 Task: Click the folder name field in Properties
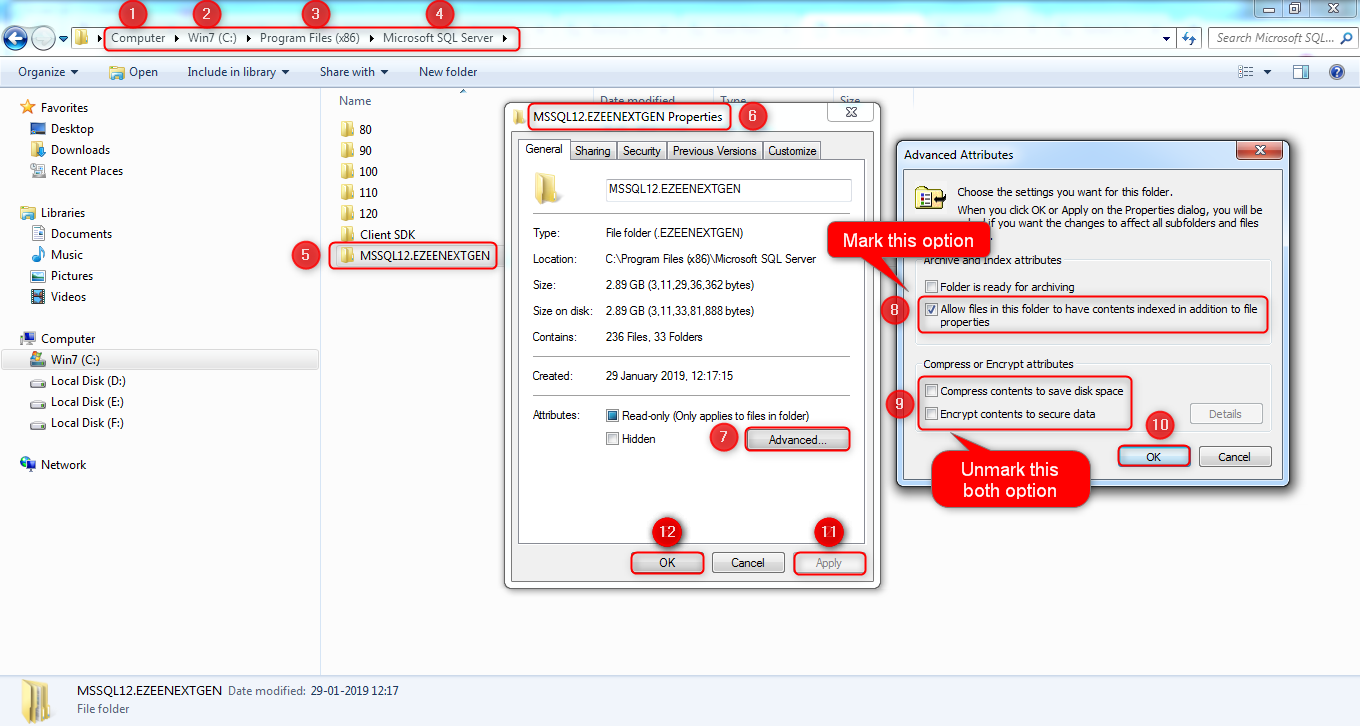pyautogui.click(x=729, y=188)
